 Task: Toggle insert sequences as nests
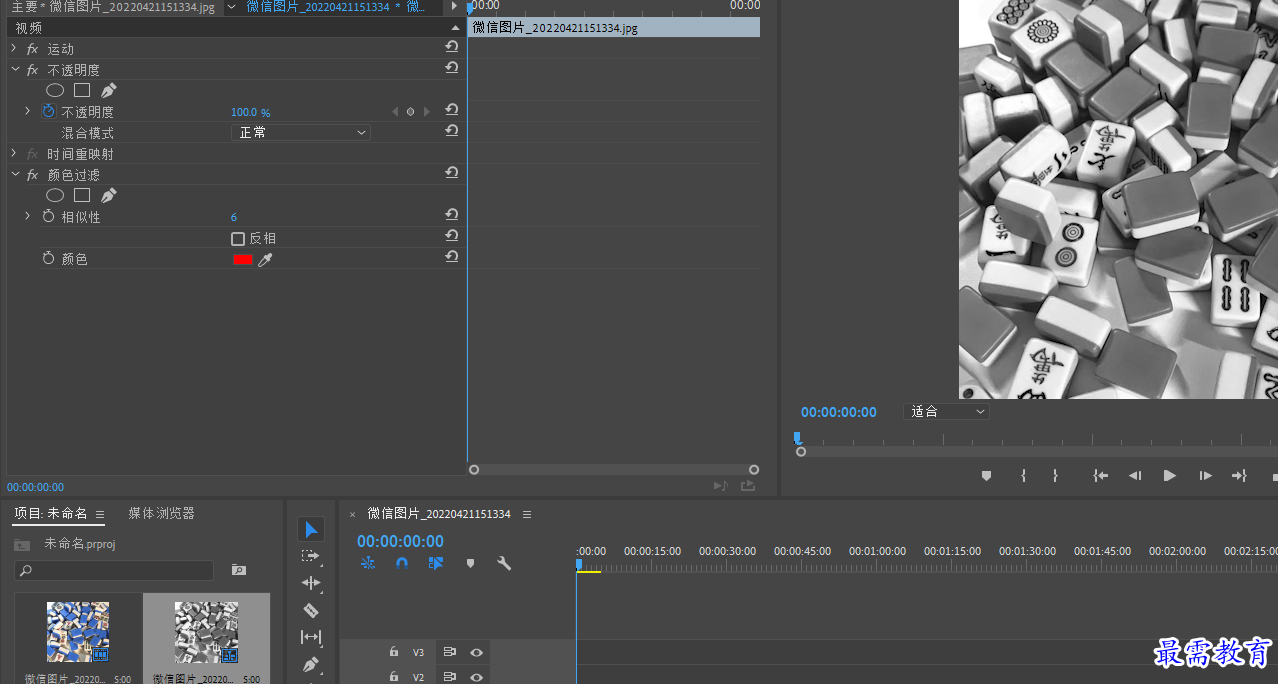[368, 563]
